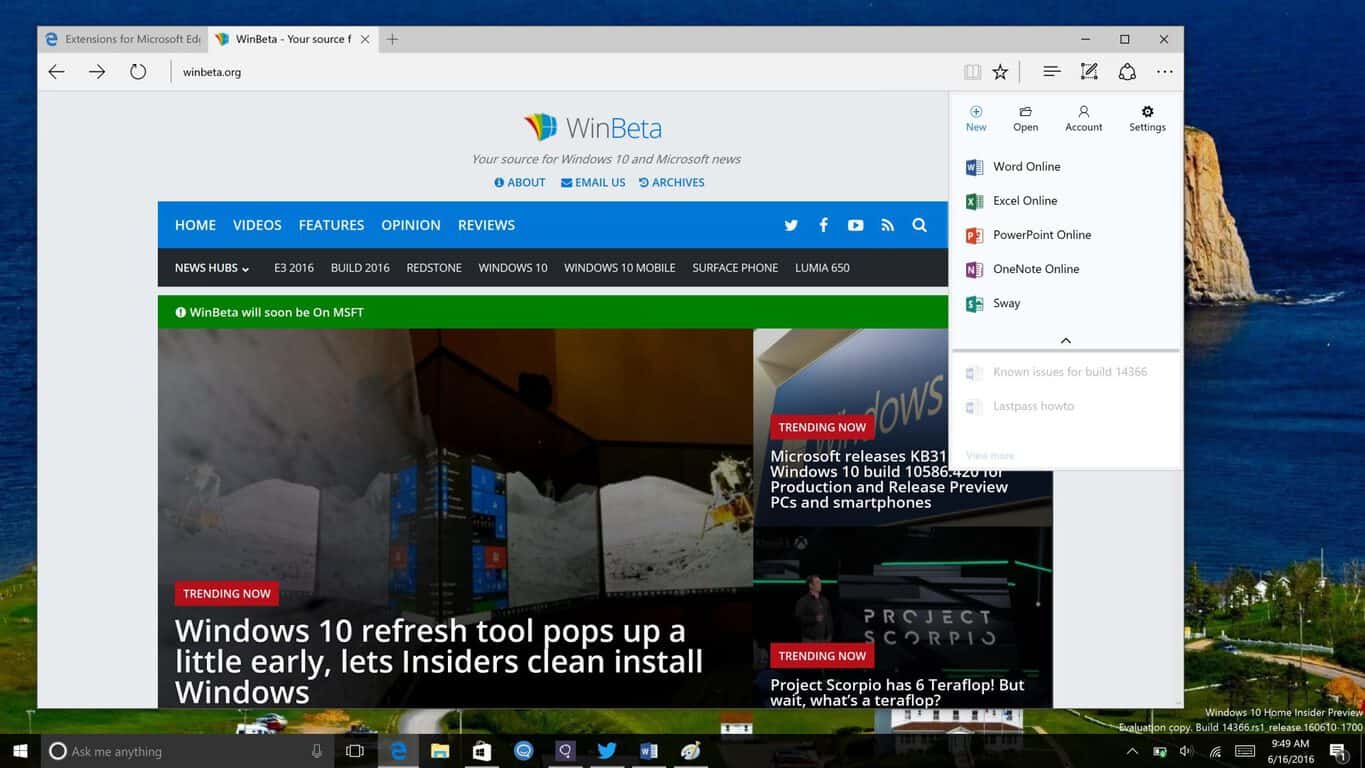1365x768 pixels.
Task: Open Edge More actions ellipsis menu
Action: click(x=1165, y=72)
